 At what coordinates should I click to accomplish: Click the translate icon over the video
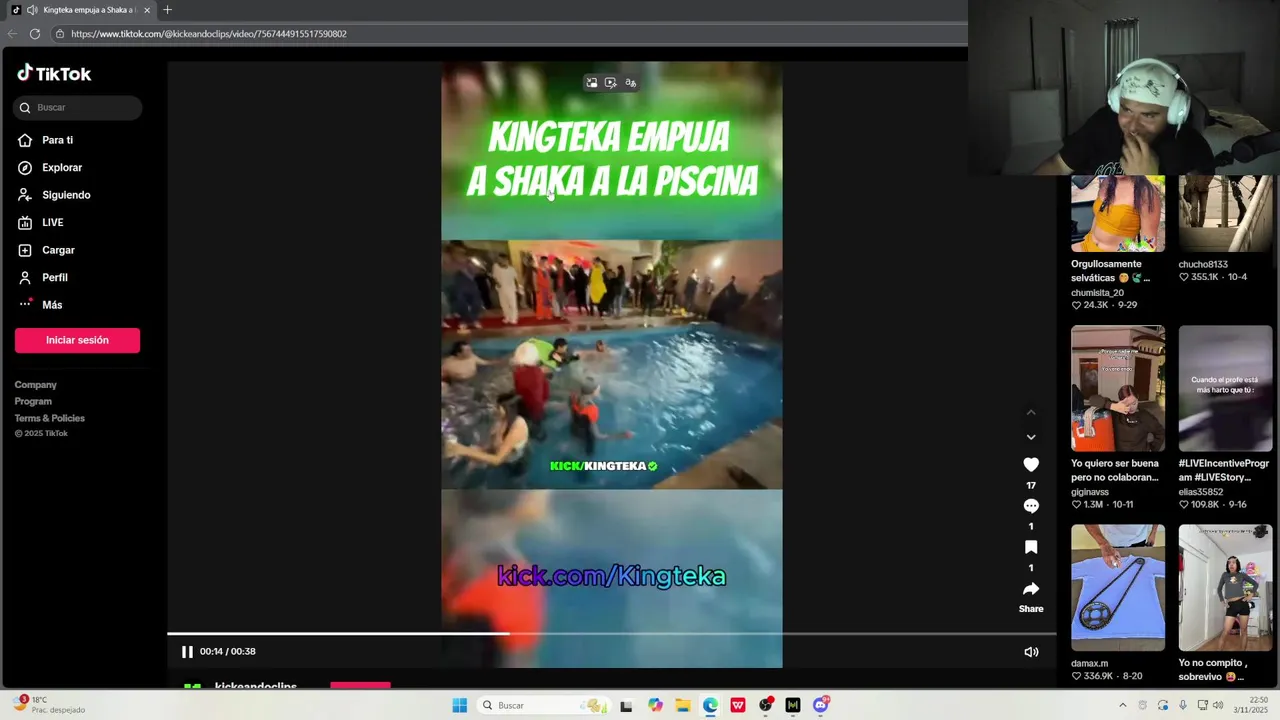[x=630, y=83]
